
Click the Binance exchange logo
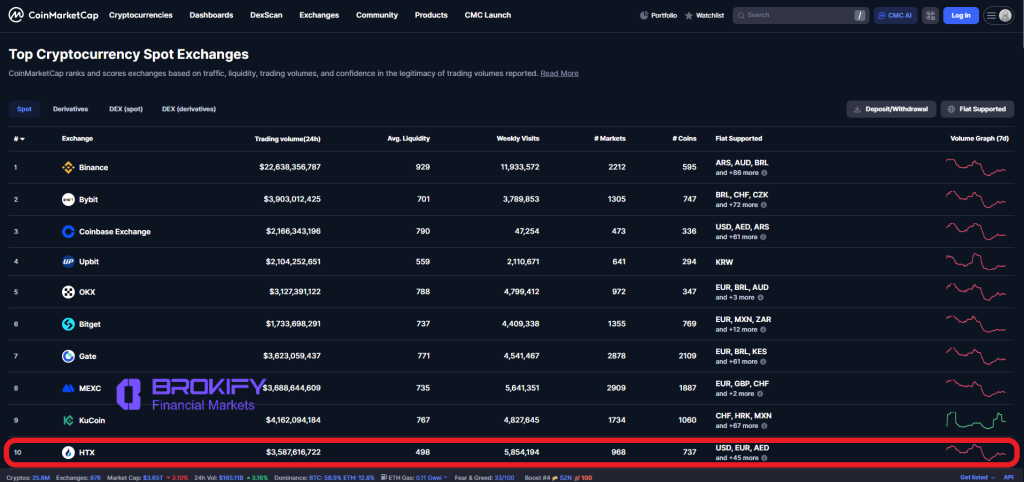pos(68,167)
